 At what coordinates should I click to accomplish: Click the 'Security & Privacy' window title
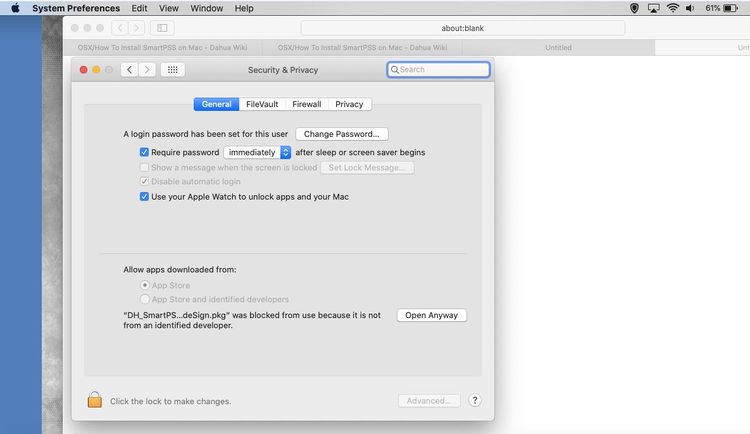coord(283,70)
